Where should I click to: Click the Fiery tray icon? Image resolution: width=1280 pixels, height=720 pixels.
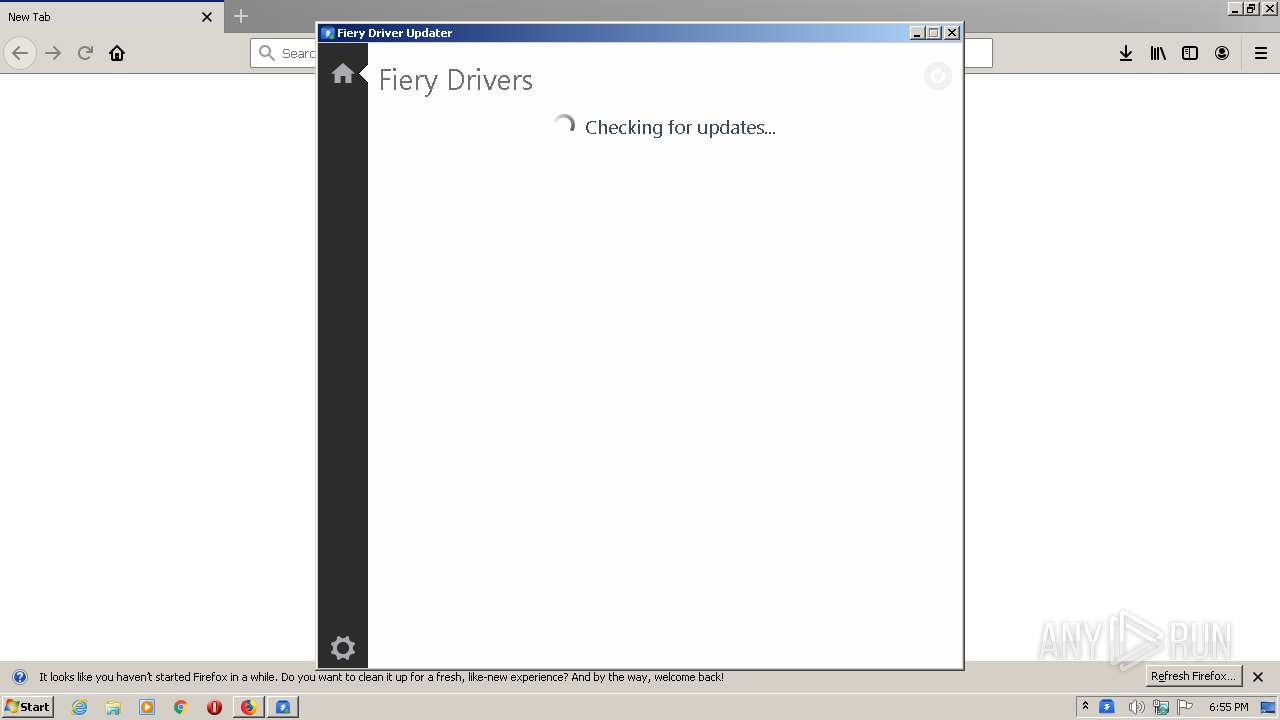tap(1107, 707)
